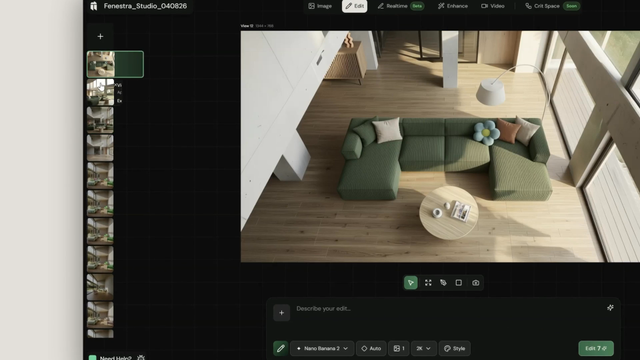Click the camera tool in canvas toolbar
Viewport: 640px width, 360px height.
476,282
